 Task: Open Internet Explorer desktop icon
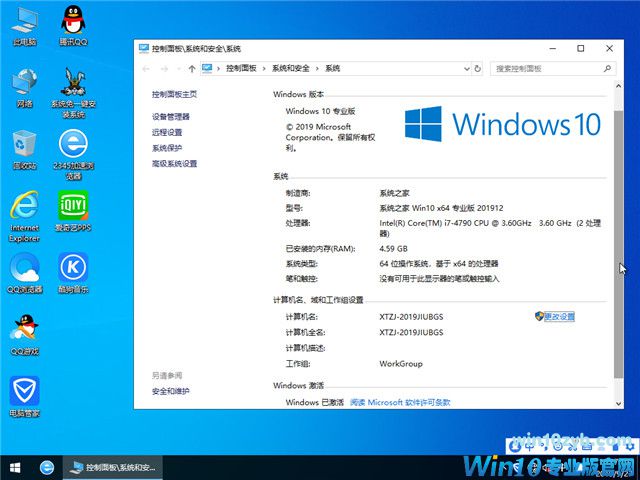(24, 217)
